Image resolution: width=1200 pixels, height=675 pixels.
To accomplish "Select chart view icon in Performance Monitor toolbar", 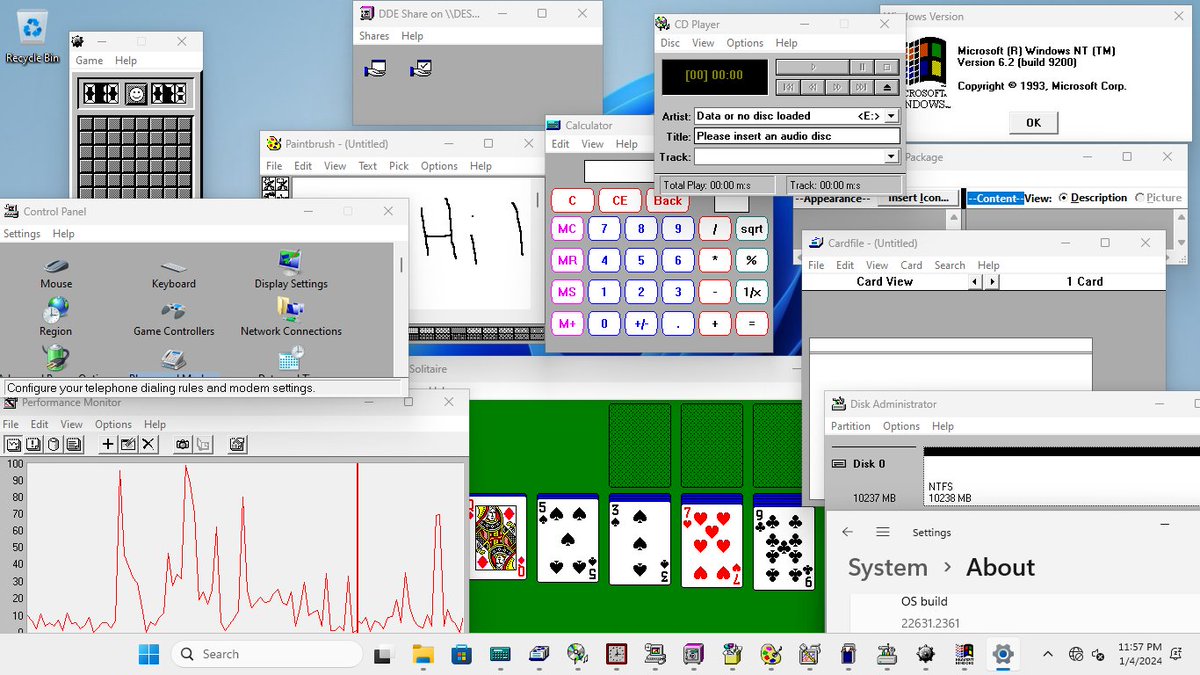I will click(12, 444).
